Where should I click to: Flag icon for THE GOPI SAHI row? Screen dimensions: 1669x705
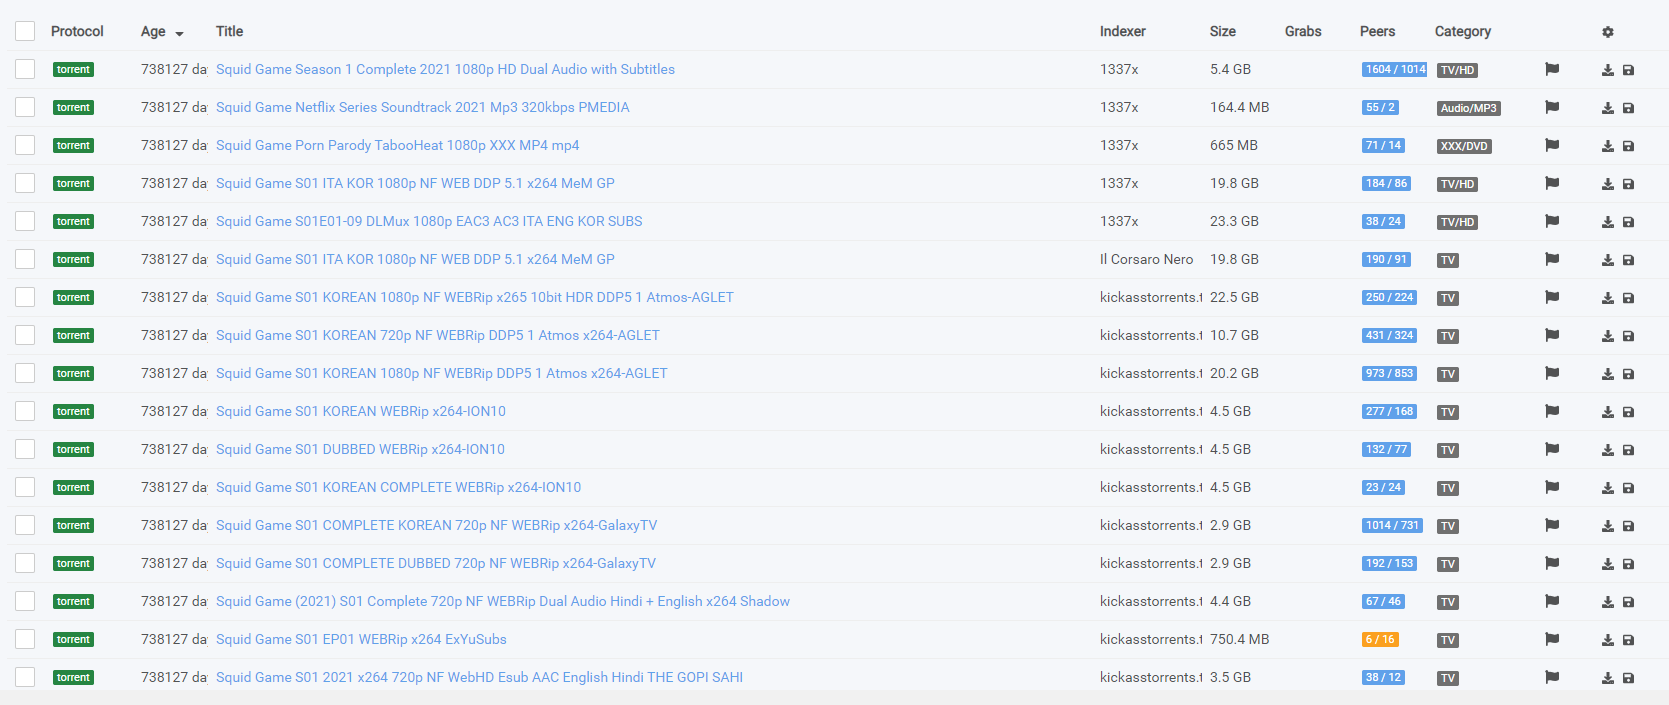point(1552,677)
